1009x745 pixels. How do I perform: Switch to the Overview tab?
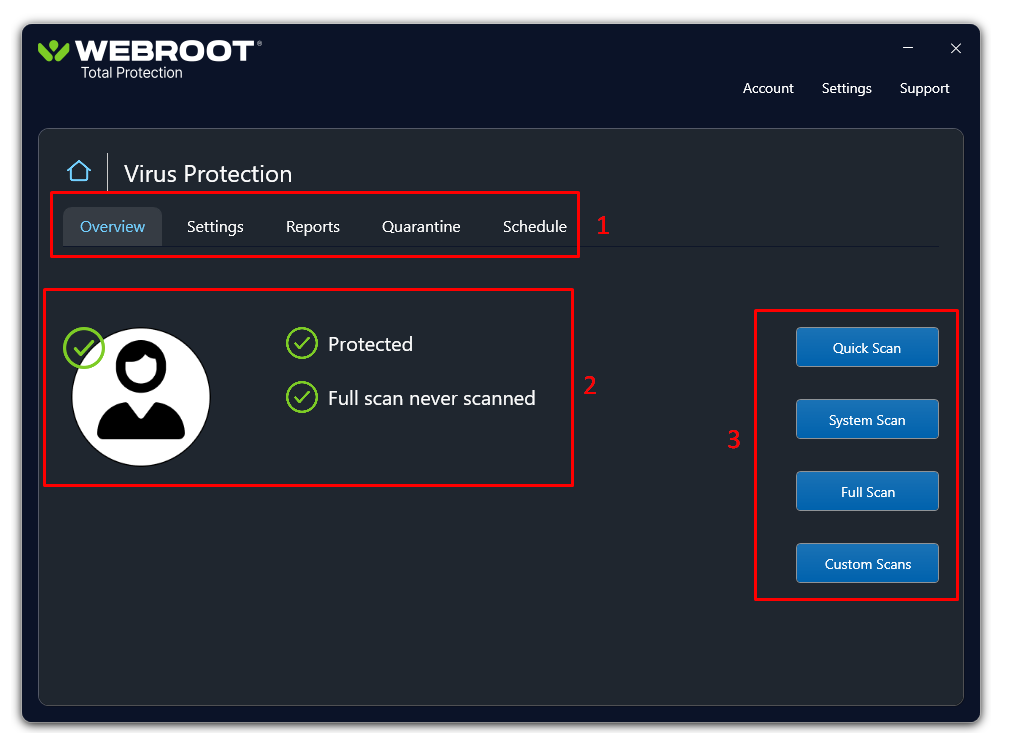pyautogui.click(x=112, y=227)
